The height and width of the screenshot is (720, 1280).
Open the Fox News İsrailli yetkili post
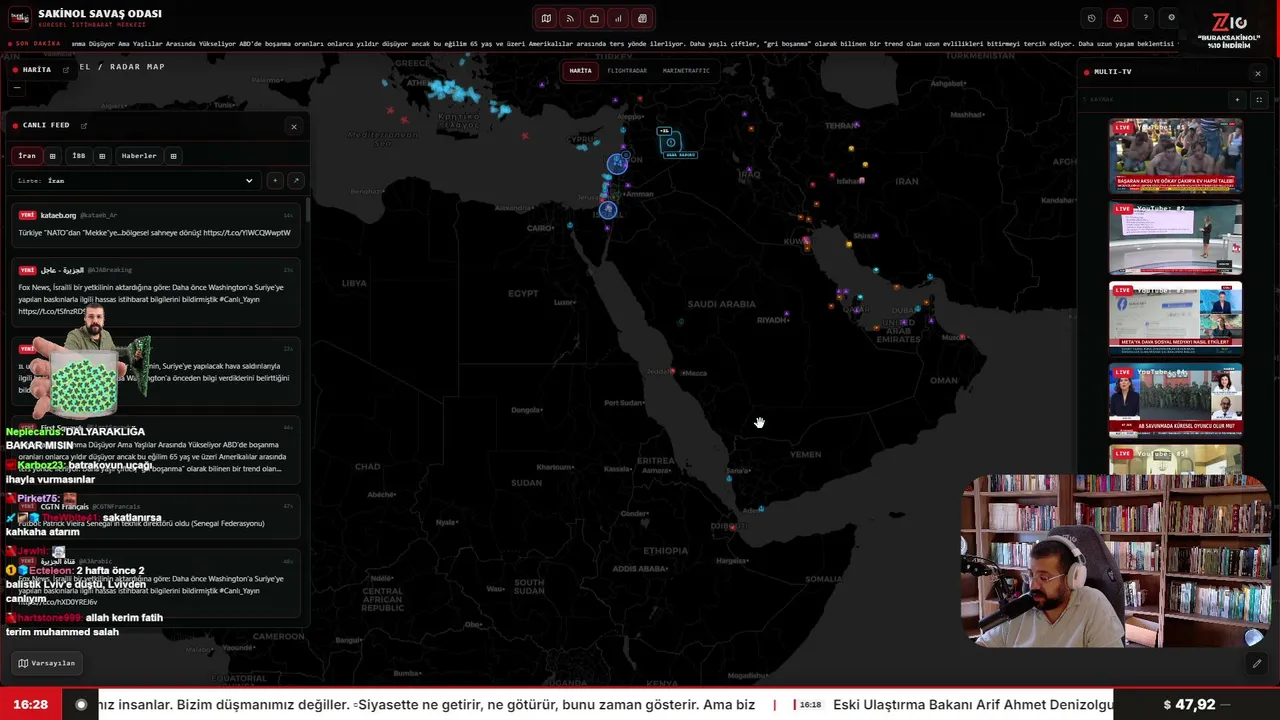[155, 292]
